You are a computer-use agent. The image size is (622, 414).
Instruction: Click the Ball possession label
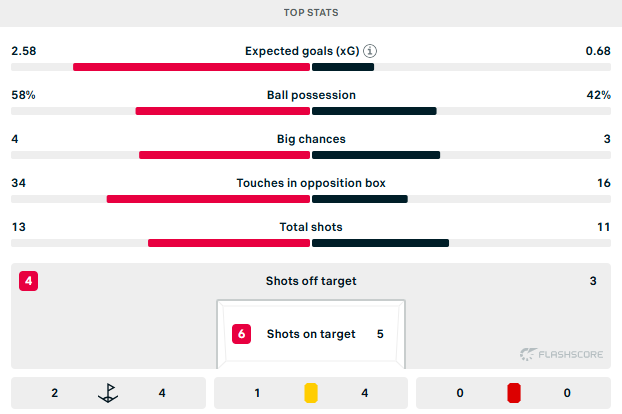click(x=311, y=95)
